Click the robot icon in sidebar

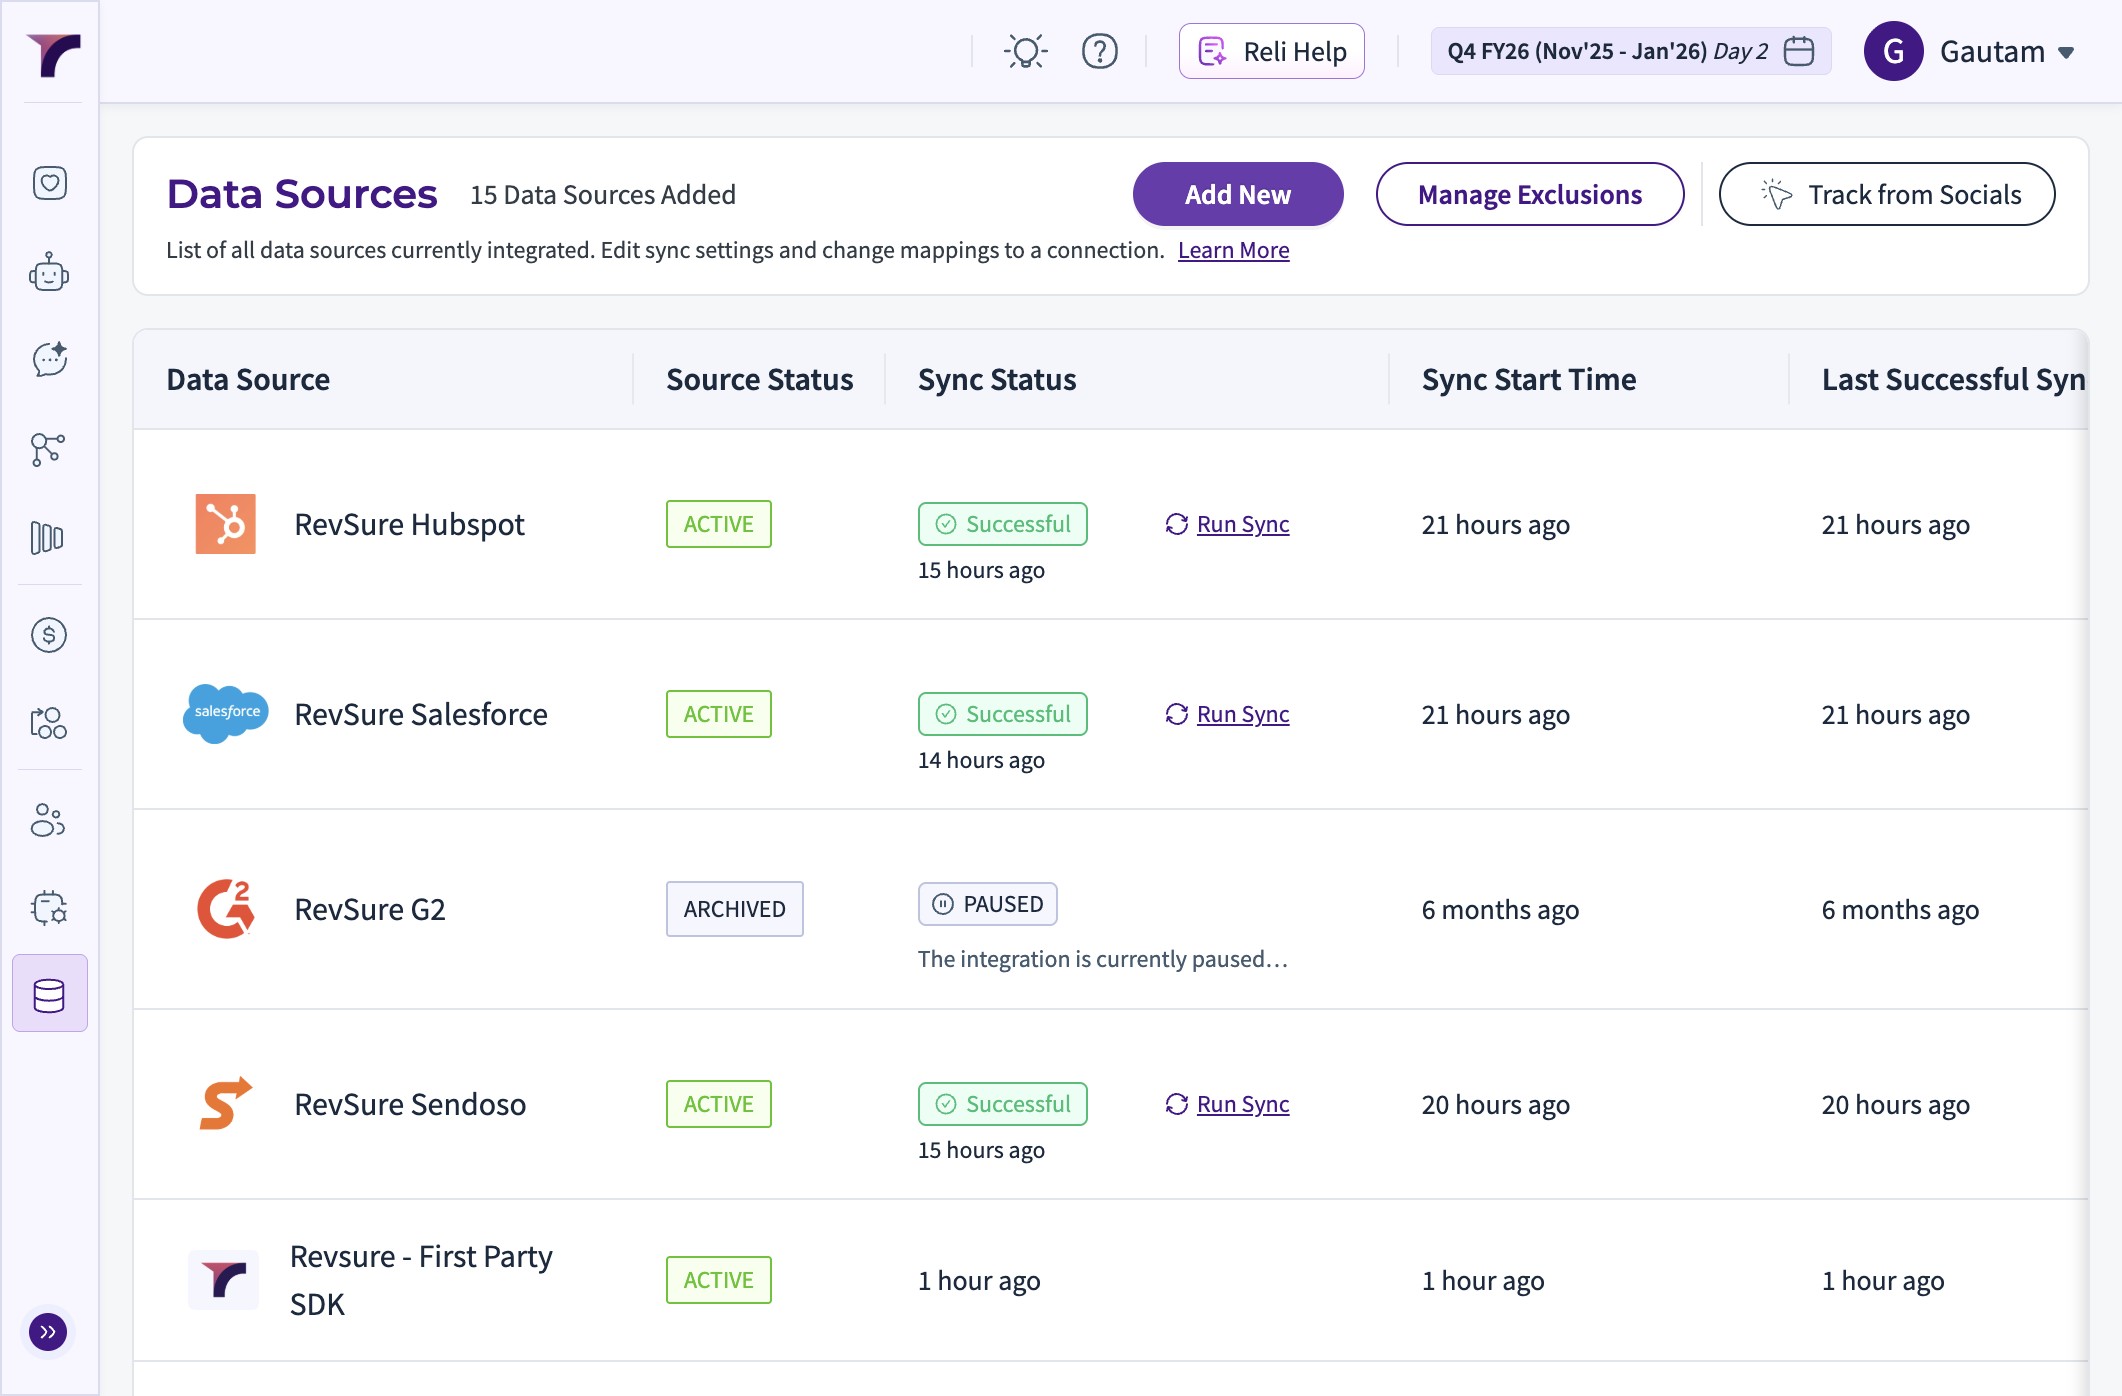49,272
